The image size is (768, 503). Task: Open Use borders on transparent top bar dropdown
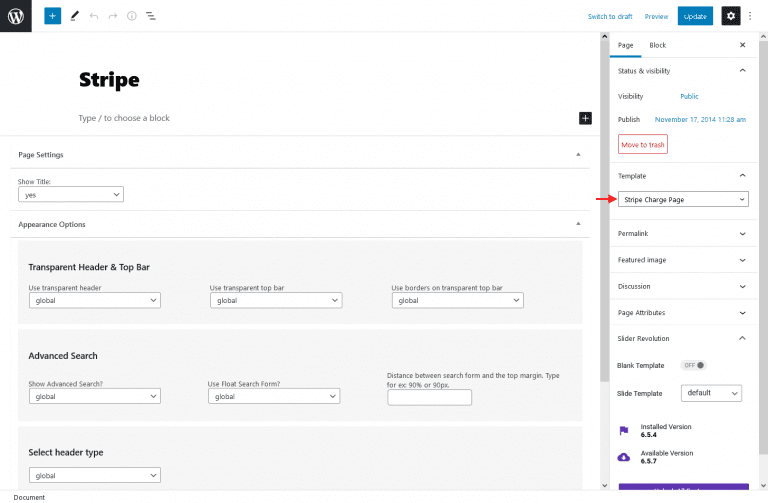[x=457, y=300]
